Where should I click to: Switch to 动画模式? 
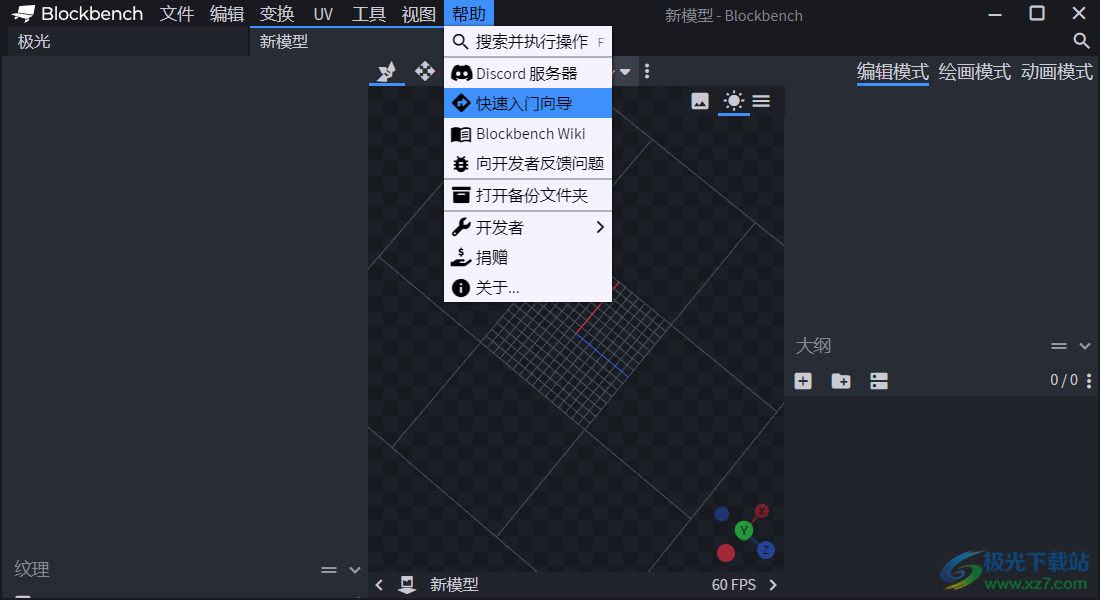[x=1057, y=72]
